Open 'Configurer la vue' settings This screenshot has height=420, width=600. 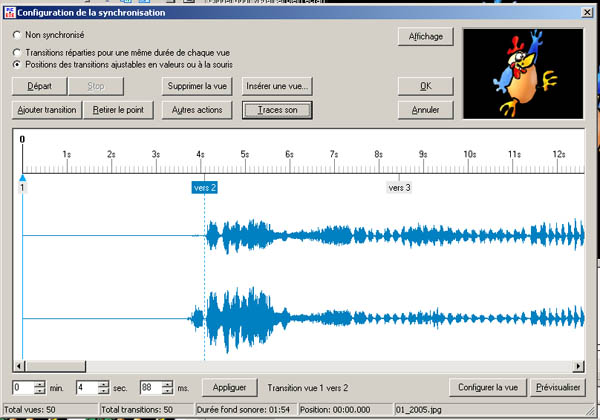pyautogui.click(x=488, y=387)
